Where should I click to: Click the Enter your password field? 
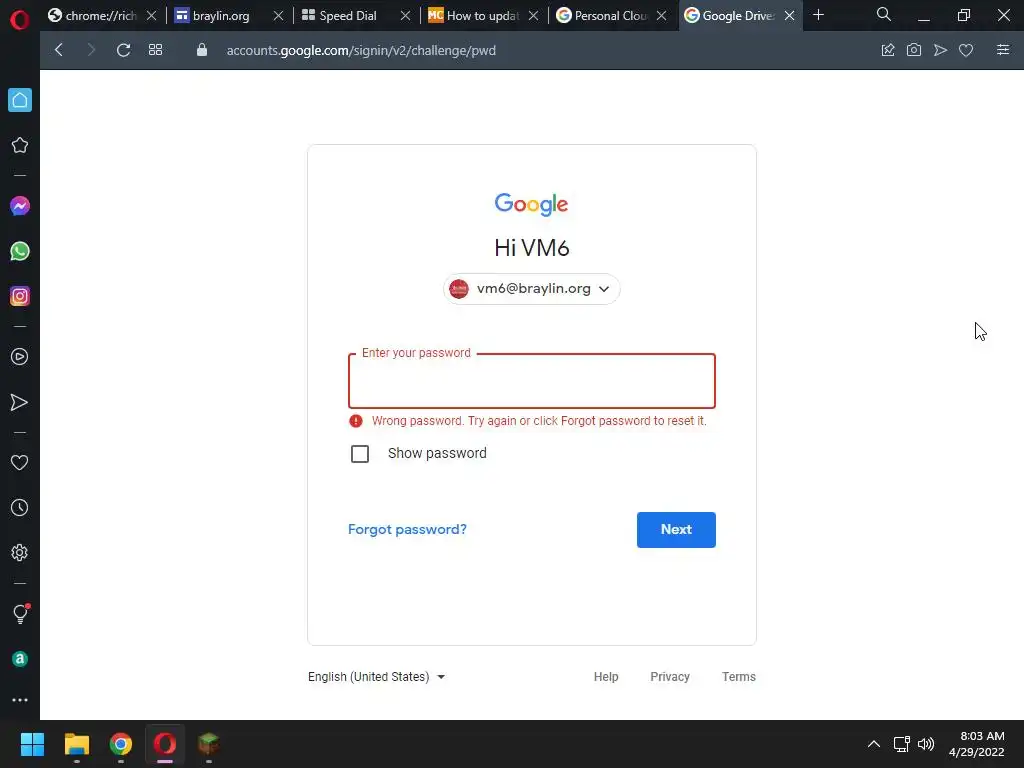[532, 381]
